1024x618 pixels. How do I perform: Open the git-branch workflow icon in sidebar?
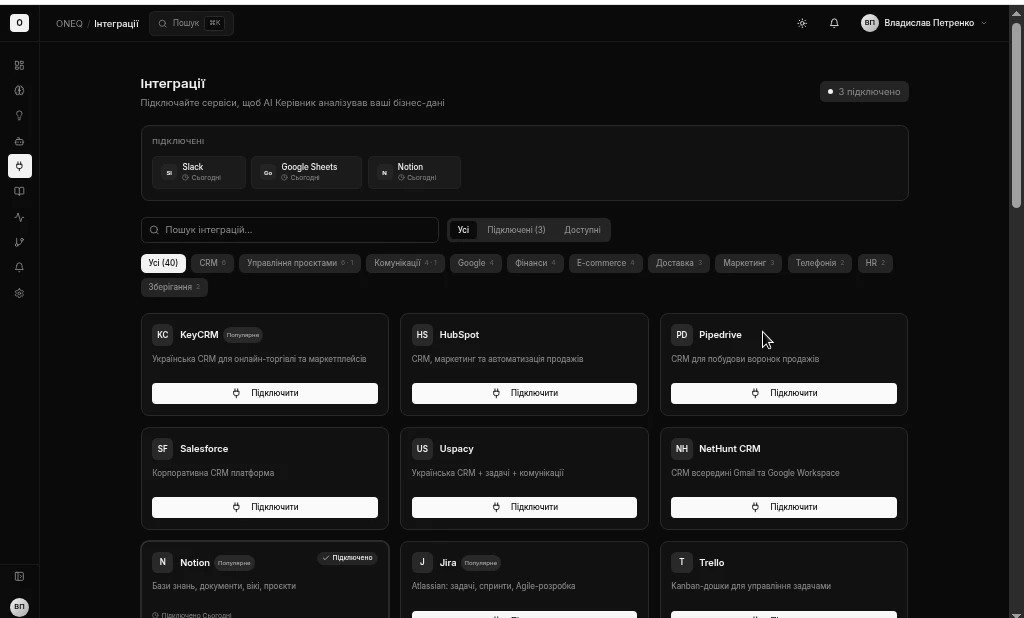[20, 242]
